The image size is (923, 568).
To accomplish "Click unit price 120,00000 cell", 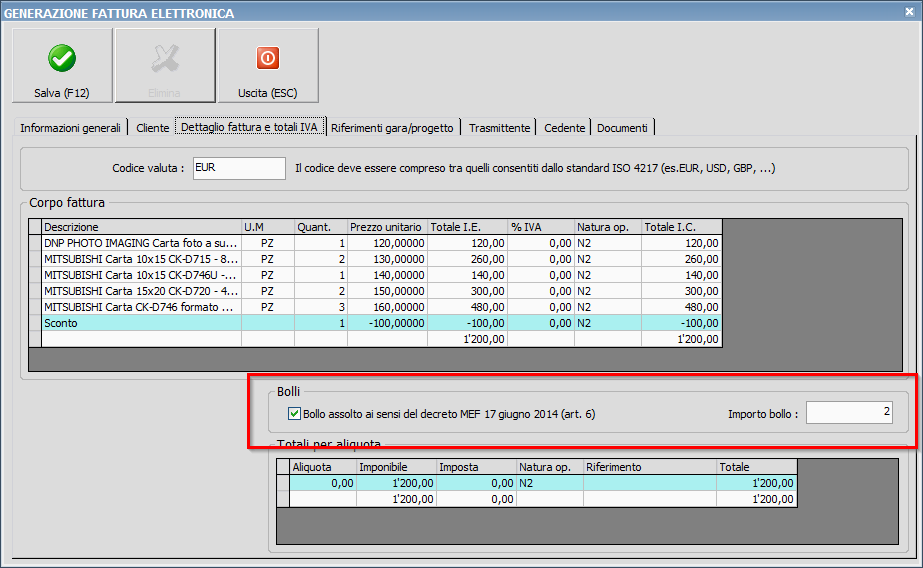I will pos(387,243).
